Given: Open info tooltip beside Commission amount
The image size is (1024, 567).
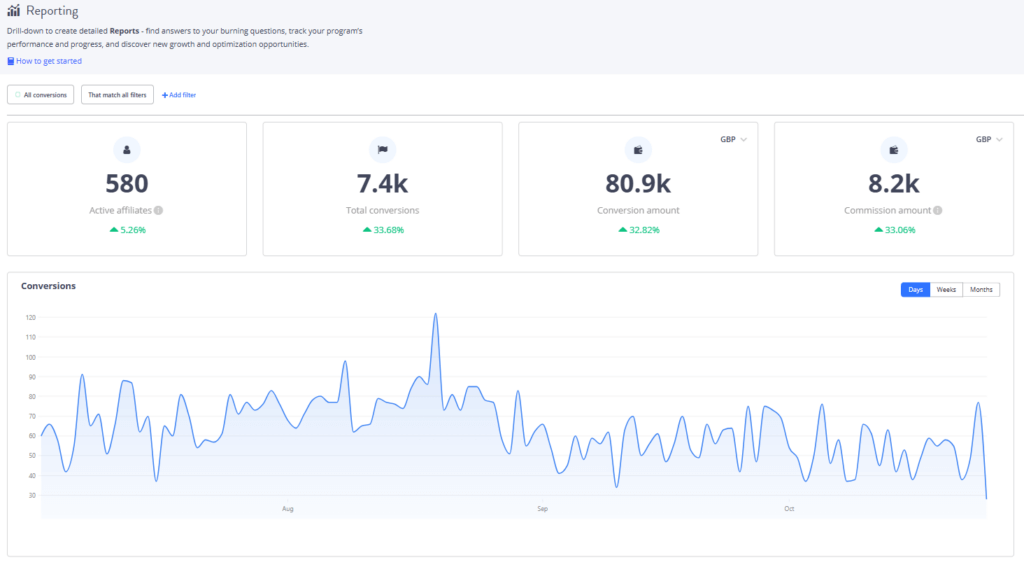Looking at the screenshot, I should (938, 211).
